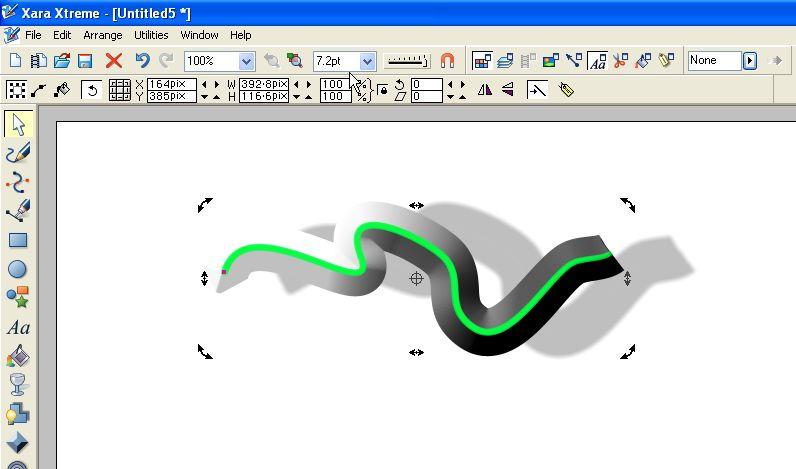Toggle the Lock Aspect Ratio padlock
This screenshot has width=796, height=469.
pos(383,90)
